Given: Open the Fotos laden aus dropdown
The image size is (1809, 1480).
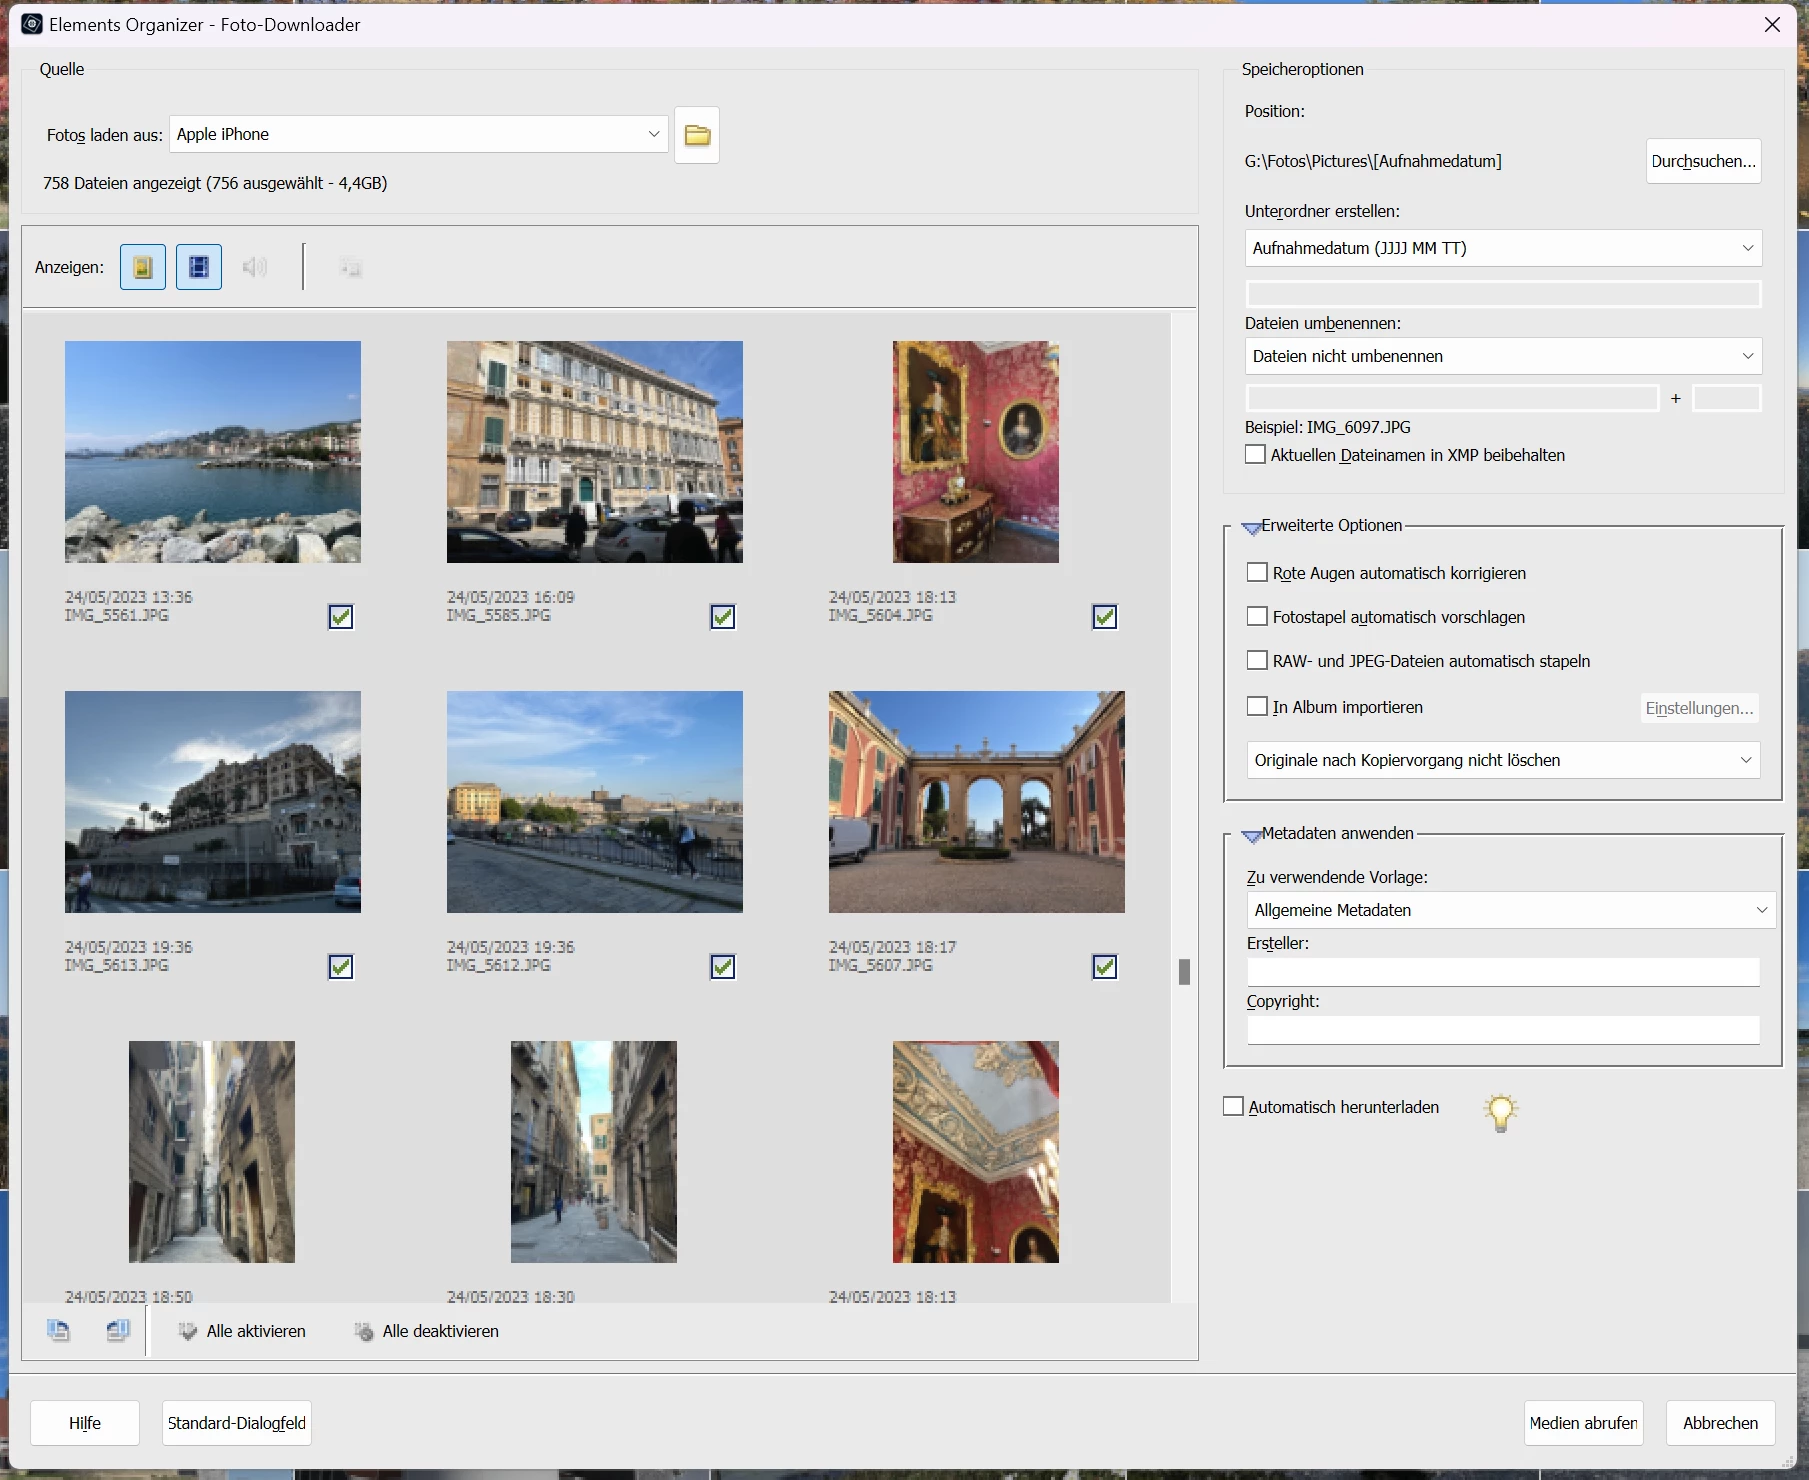Looking at the screenshot, I should tap(419, 134).
